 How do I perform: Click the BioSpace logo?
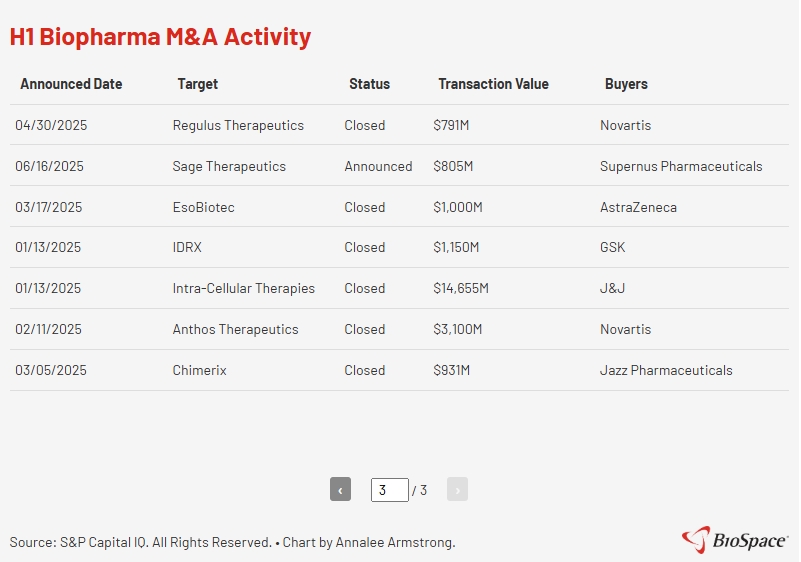pos(734,540)
